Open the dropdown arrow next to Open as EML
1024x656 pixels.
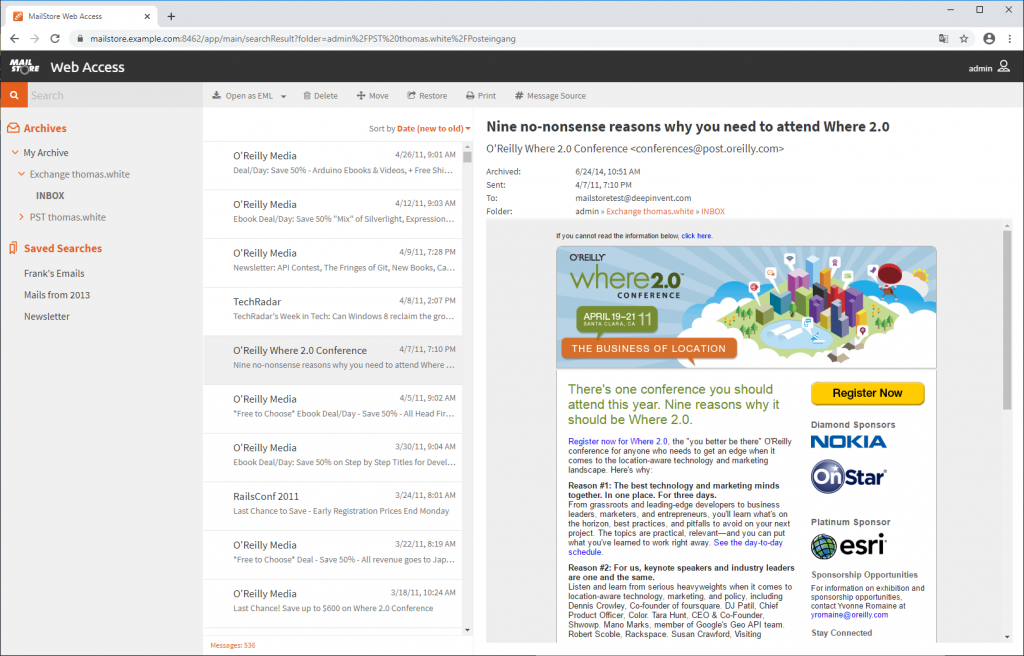click(283, 95)
